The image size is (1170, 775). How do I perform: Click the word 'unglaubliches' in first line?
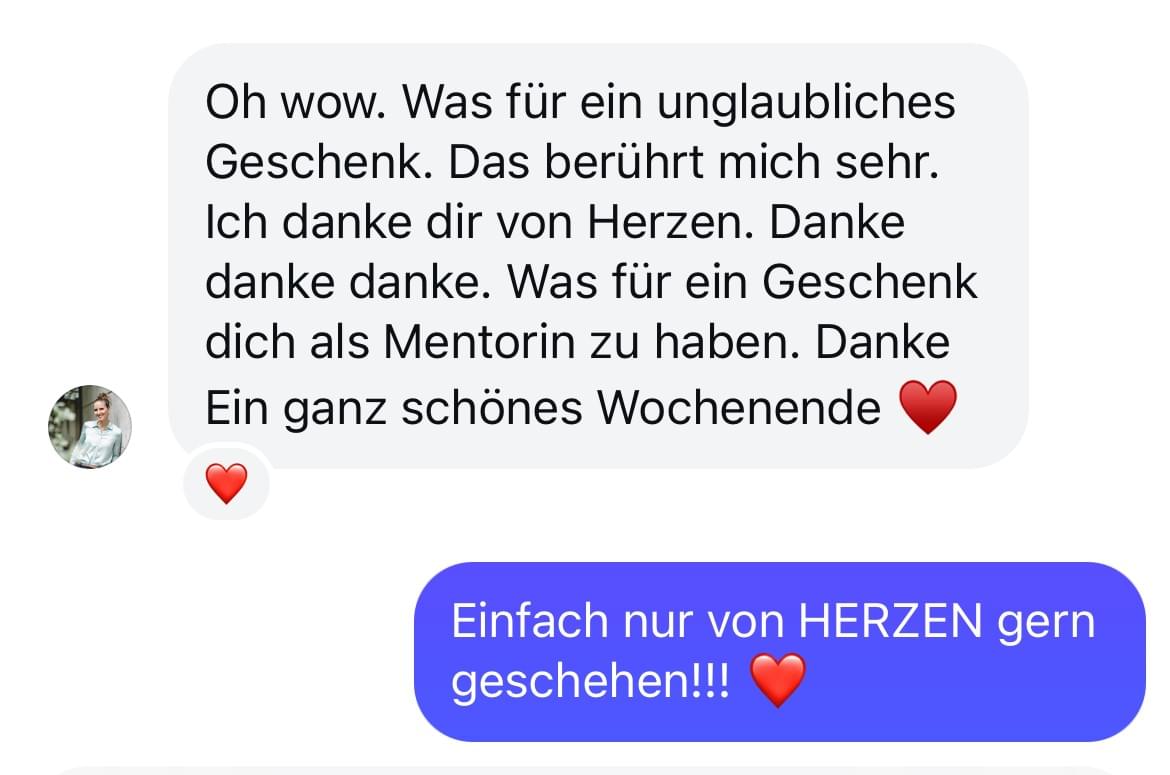[x=806, y=102]
